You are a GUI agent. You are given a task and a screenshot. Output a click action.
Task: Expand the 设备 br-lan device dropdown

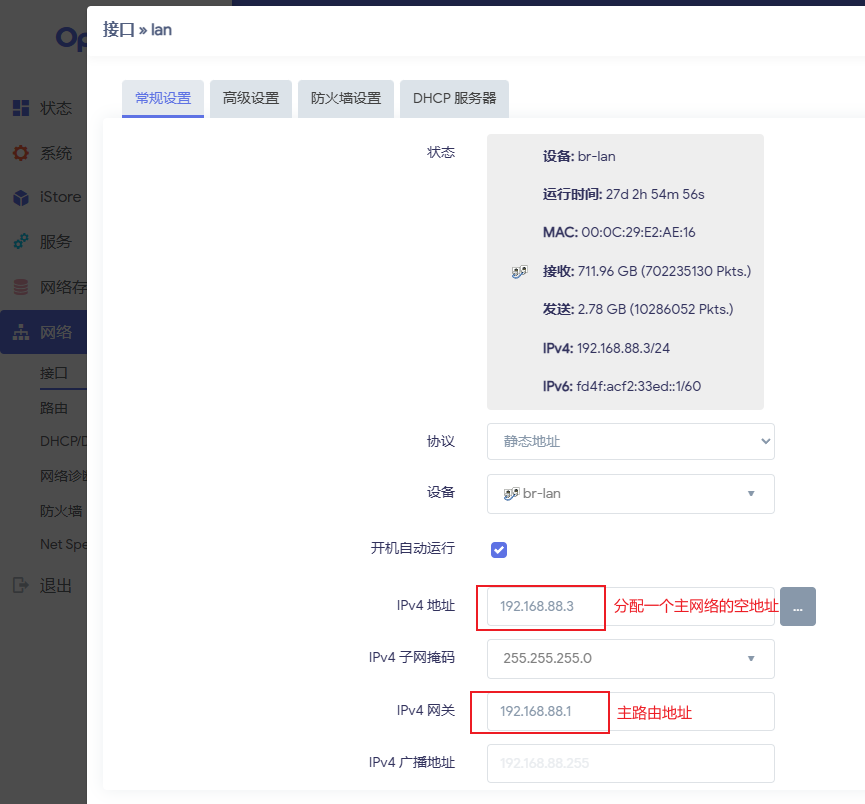(x=630, y=493)
